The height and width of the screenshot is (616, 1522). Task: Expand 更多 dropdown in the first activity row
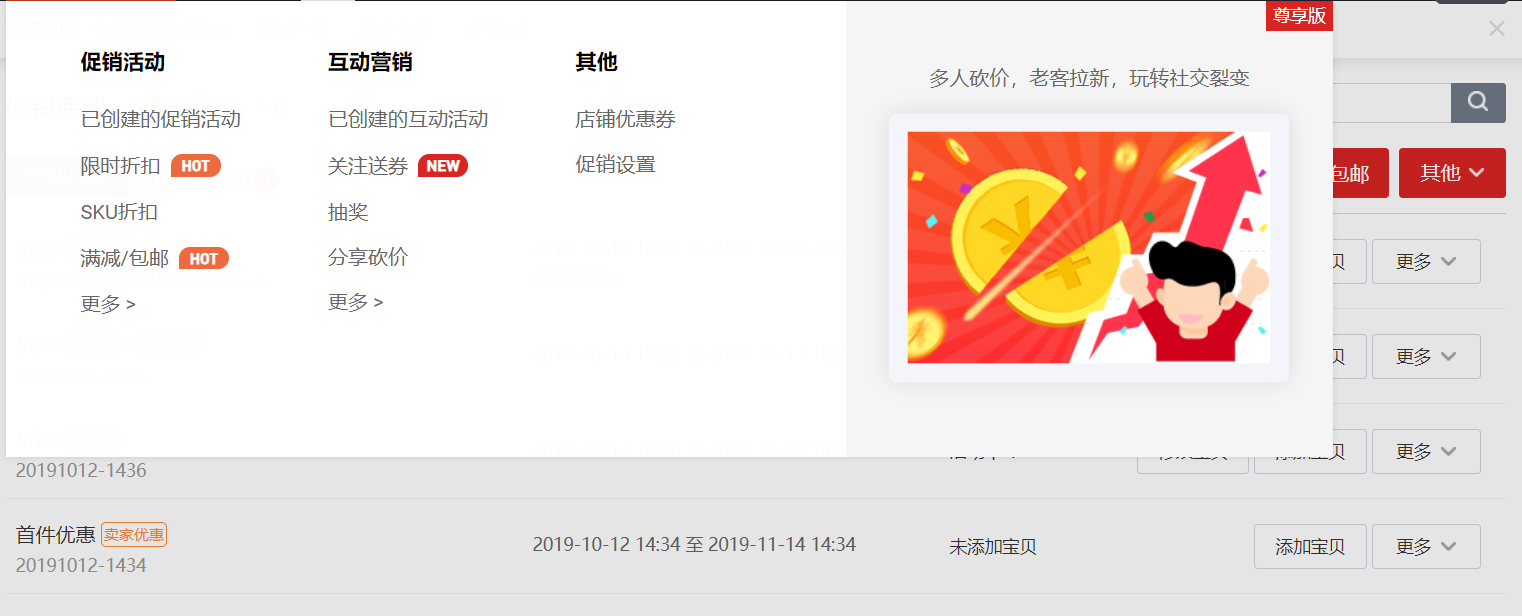pyautogui.click(x=1426, y=262)
